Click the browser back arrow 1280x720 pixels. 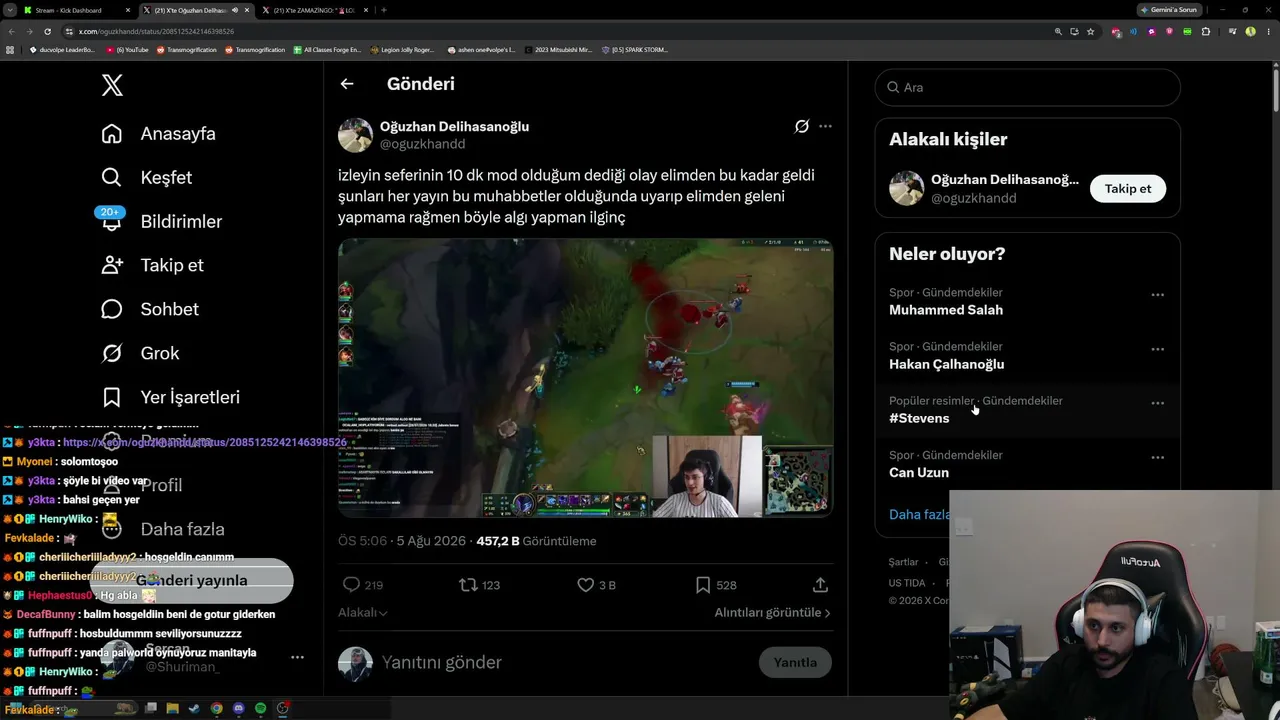(11, 31)
